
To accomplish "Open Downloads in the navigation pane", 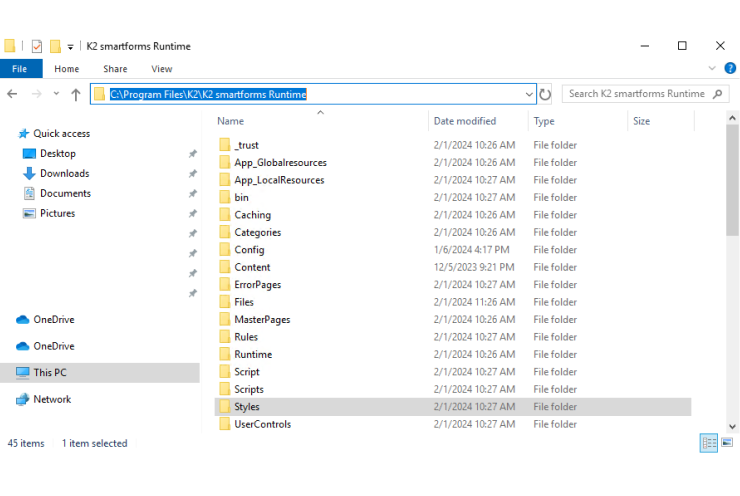I will pyautogui.click(x=64, y=173).
